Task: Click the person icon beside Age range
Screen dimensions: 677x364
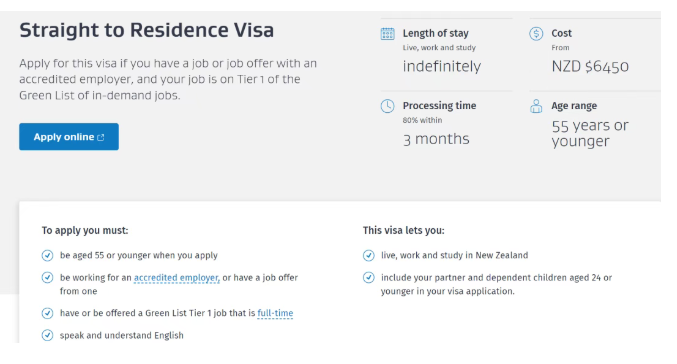Action: 536,106
